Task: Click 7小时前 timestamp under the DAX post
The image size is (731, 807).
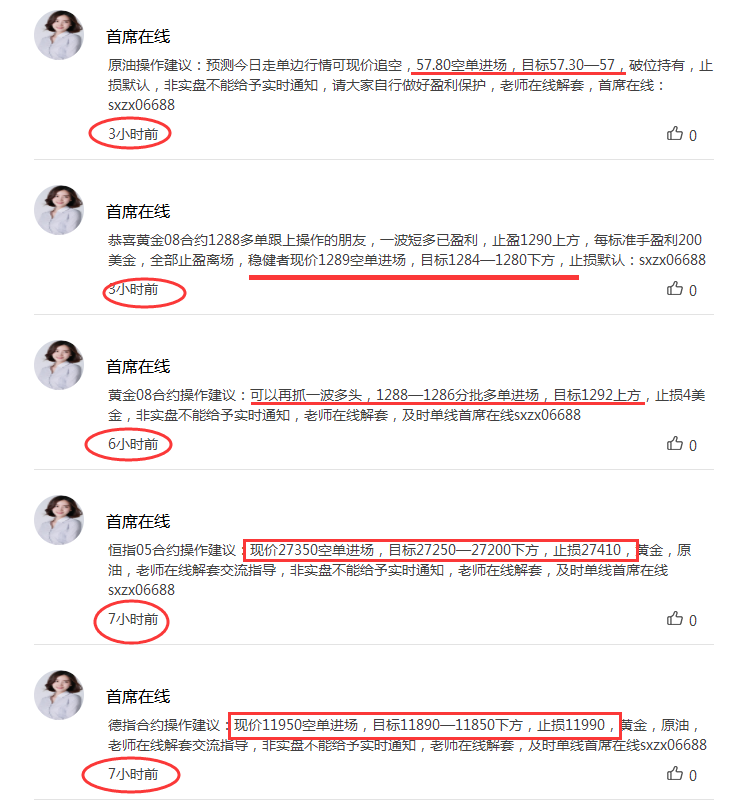Action: (x=133, y=774)
